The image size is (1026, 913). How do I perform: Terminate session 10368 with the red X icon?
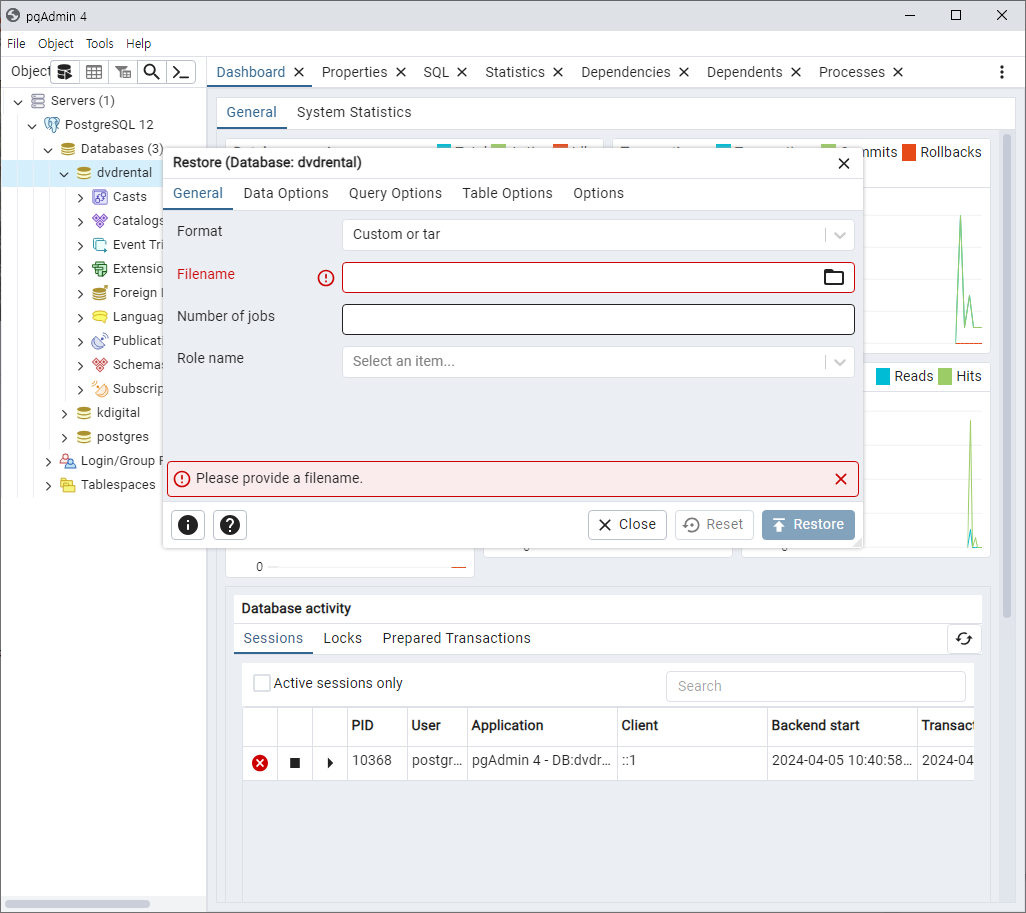click(260, 762)
